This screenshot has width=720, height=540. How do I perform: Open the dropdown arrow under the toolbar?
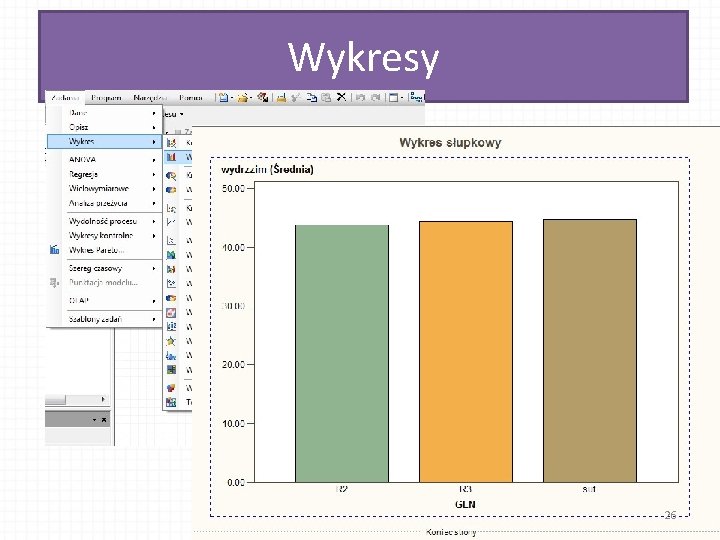tap(181, 114)
